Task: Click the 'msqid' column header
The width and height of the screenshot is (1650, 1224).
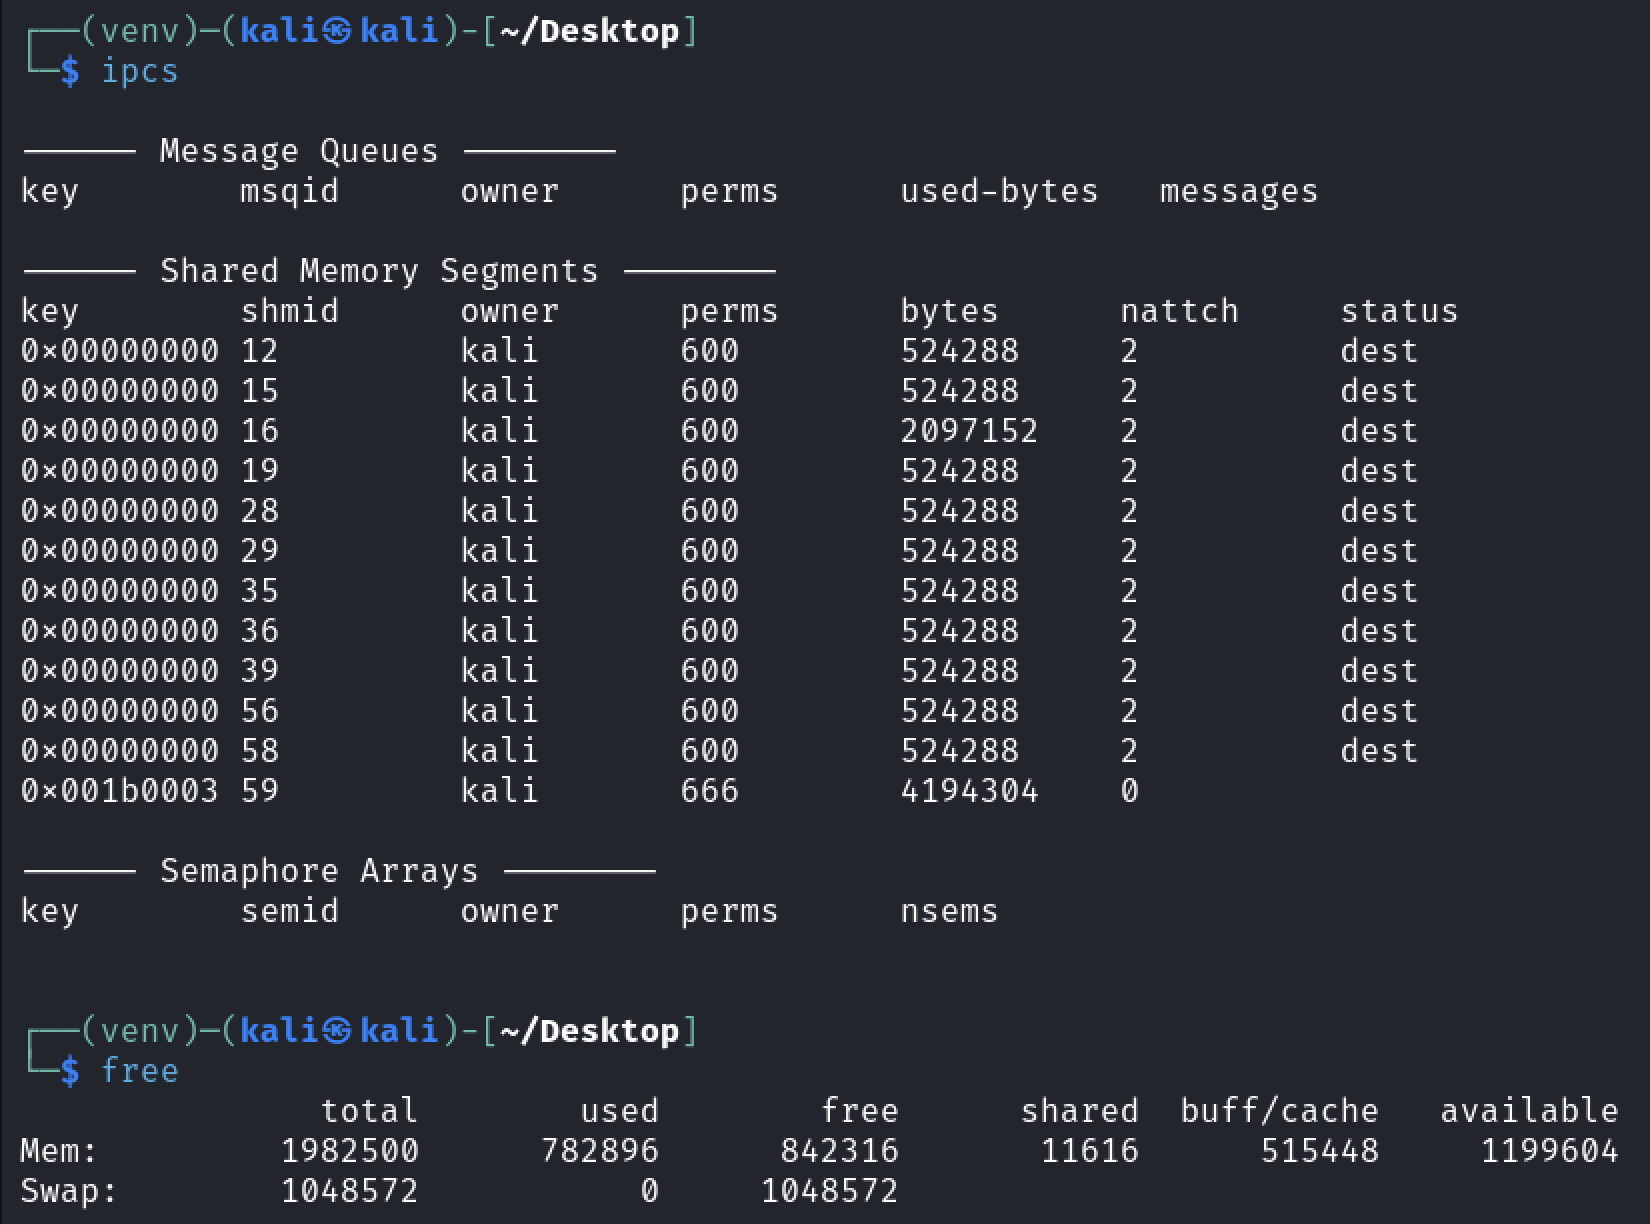Action: (290, 191)
